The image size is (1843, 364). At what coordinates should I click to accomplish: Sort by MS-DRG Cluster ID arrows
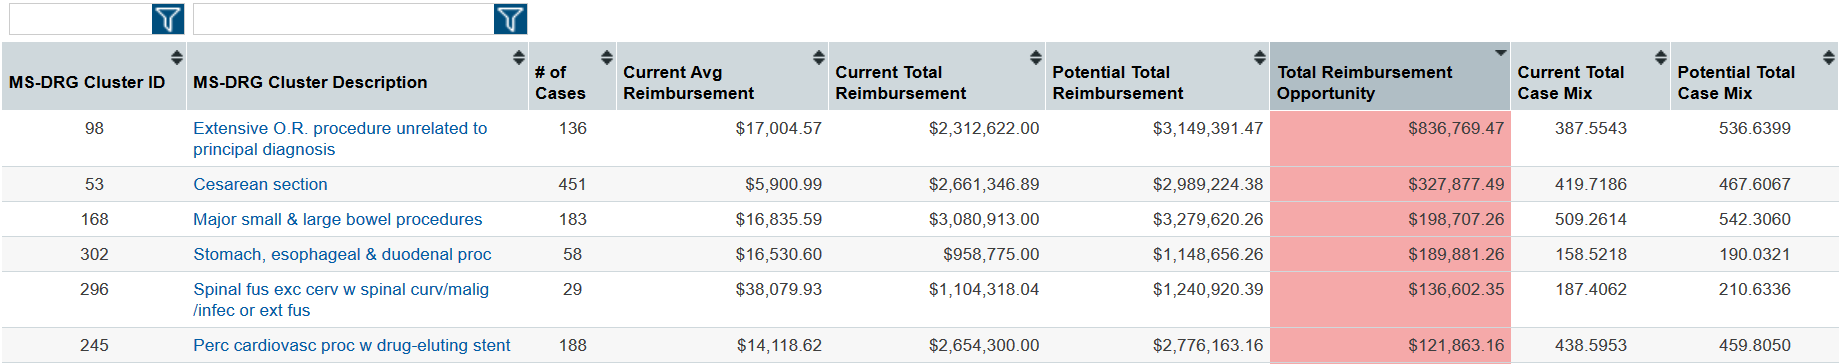[177, 57]
